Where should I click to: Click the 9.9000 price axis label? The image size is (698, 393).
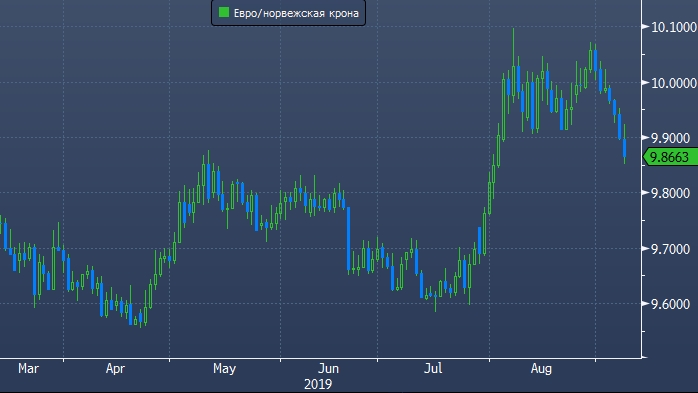(670, 138)
